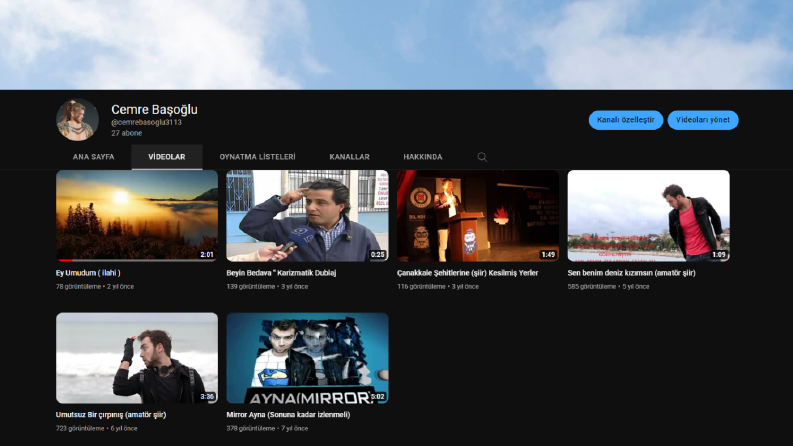This screenshot has width=793, height=446.
Task: Click the 27 abone subscriber count
Action: click(x=126, y=133)
